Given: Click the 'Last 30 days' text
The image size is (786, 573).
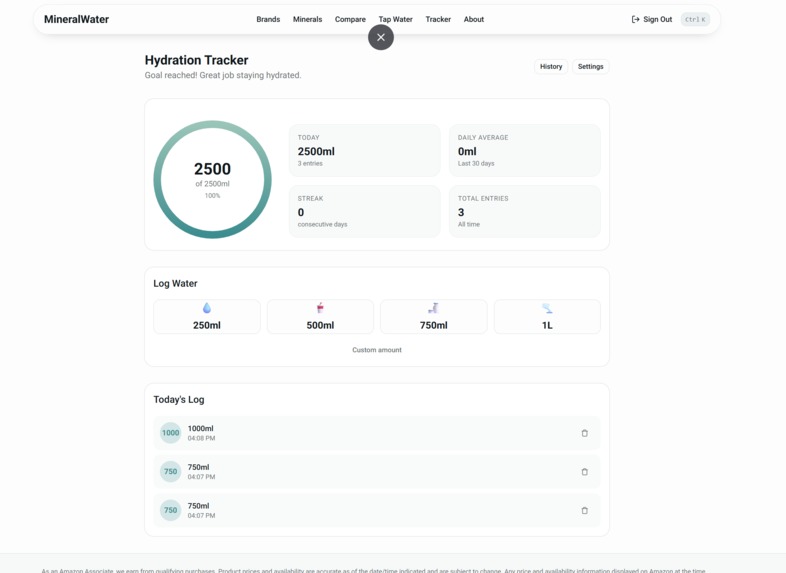Looking at the screenshot, I should coord(476,163).
